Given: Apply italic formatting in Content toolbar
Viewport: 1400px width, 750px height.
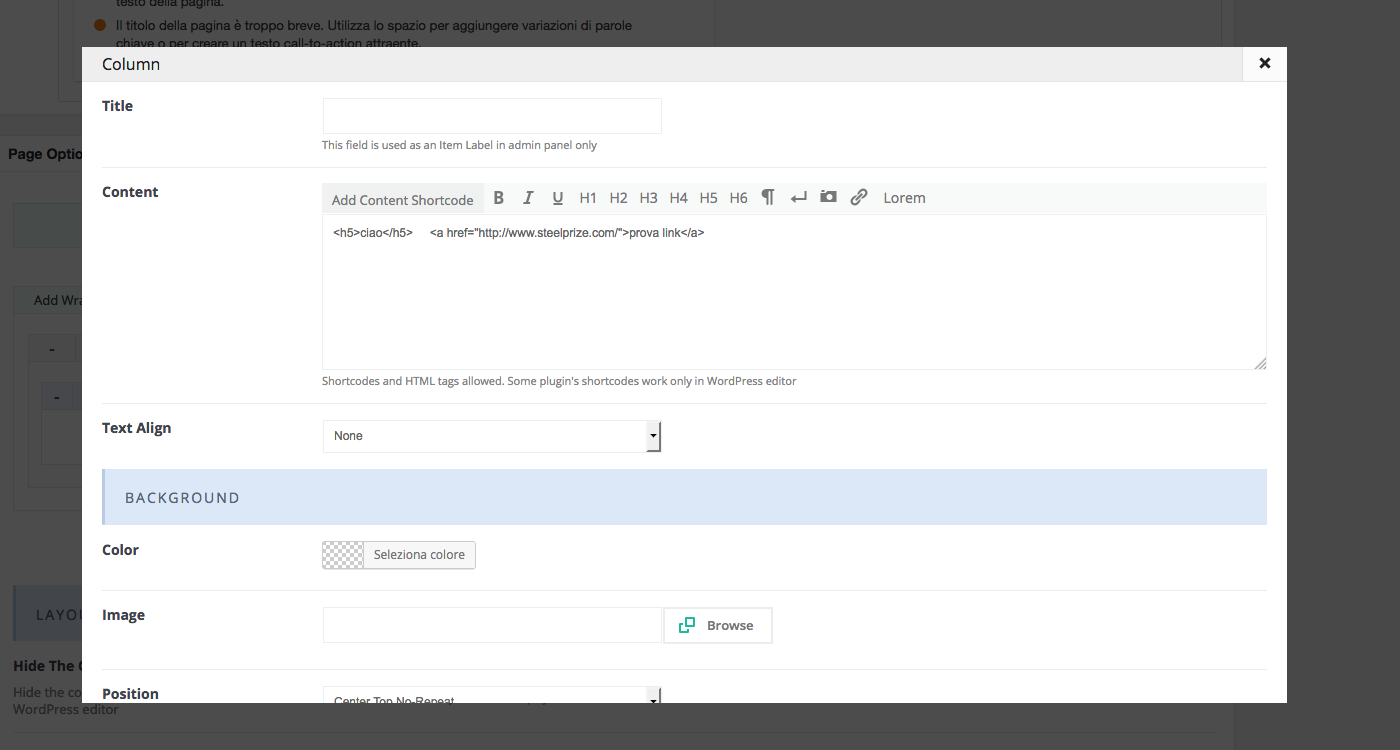Looking at the screenshot, I should coord(528,198).
